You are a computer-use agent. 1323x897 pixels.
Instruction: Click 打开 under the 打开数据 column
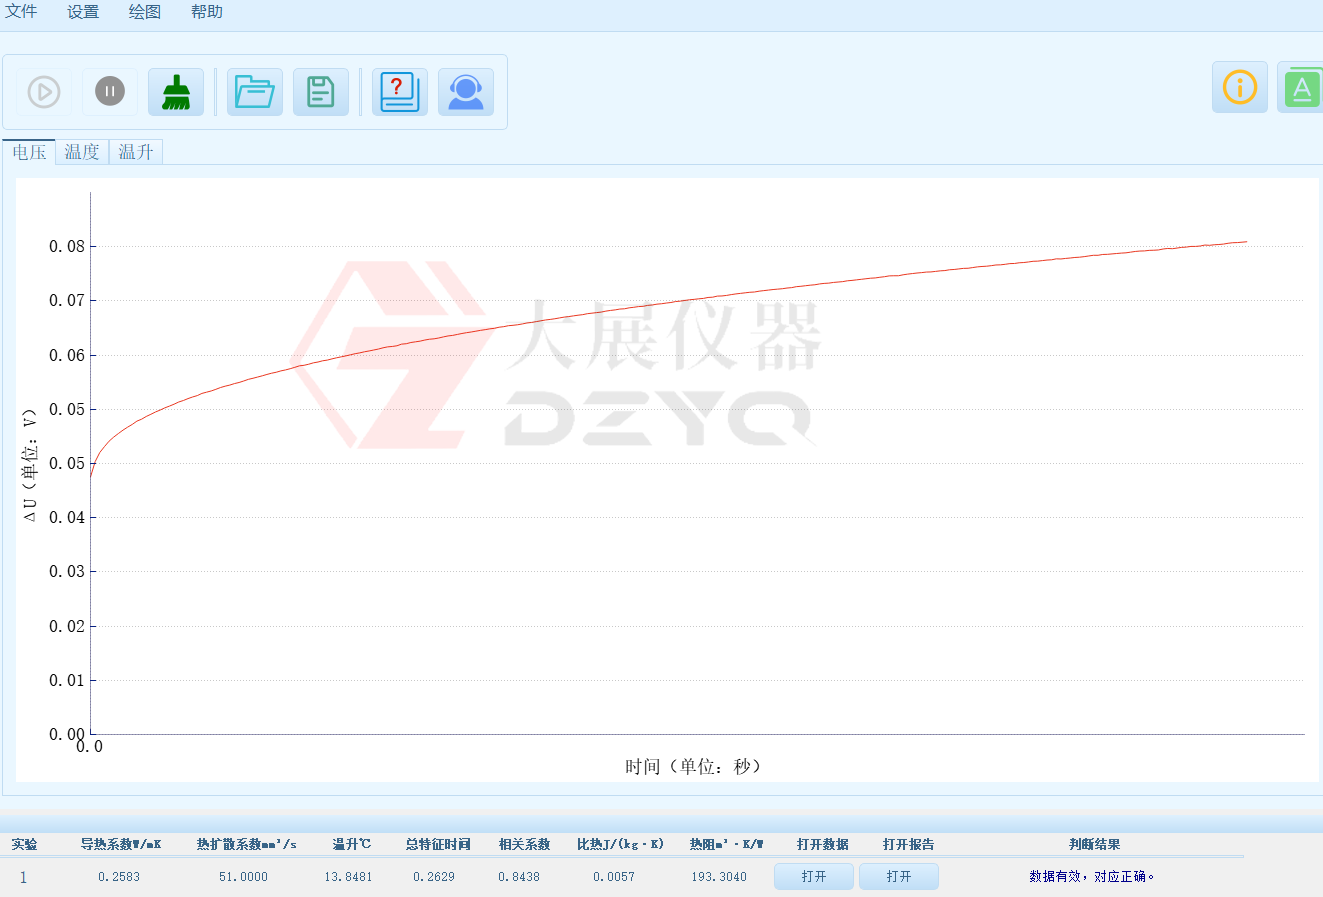[x=813, y=876]
